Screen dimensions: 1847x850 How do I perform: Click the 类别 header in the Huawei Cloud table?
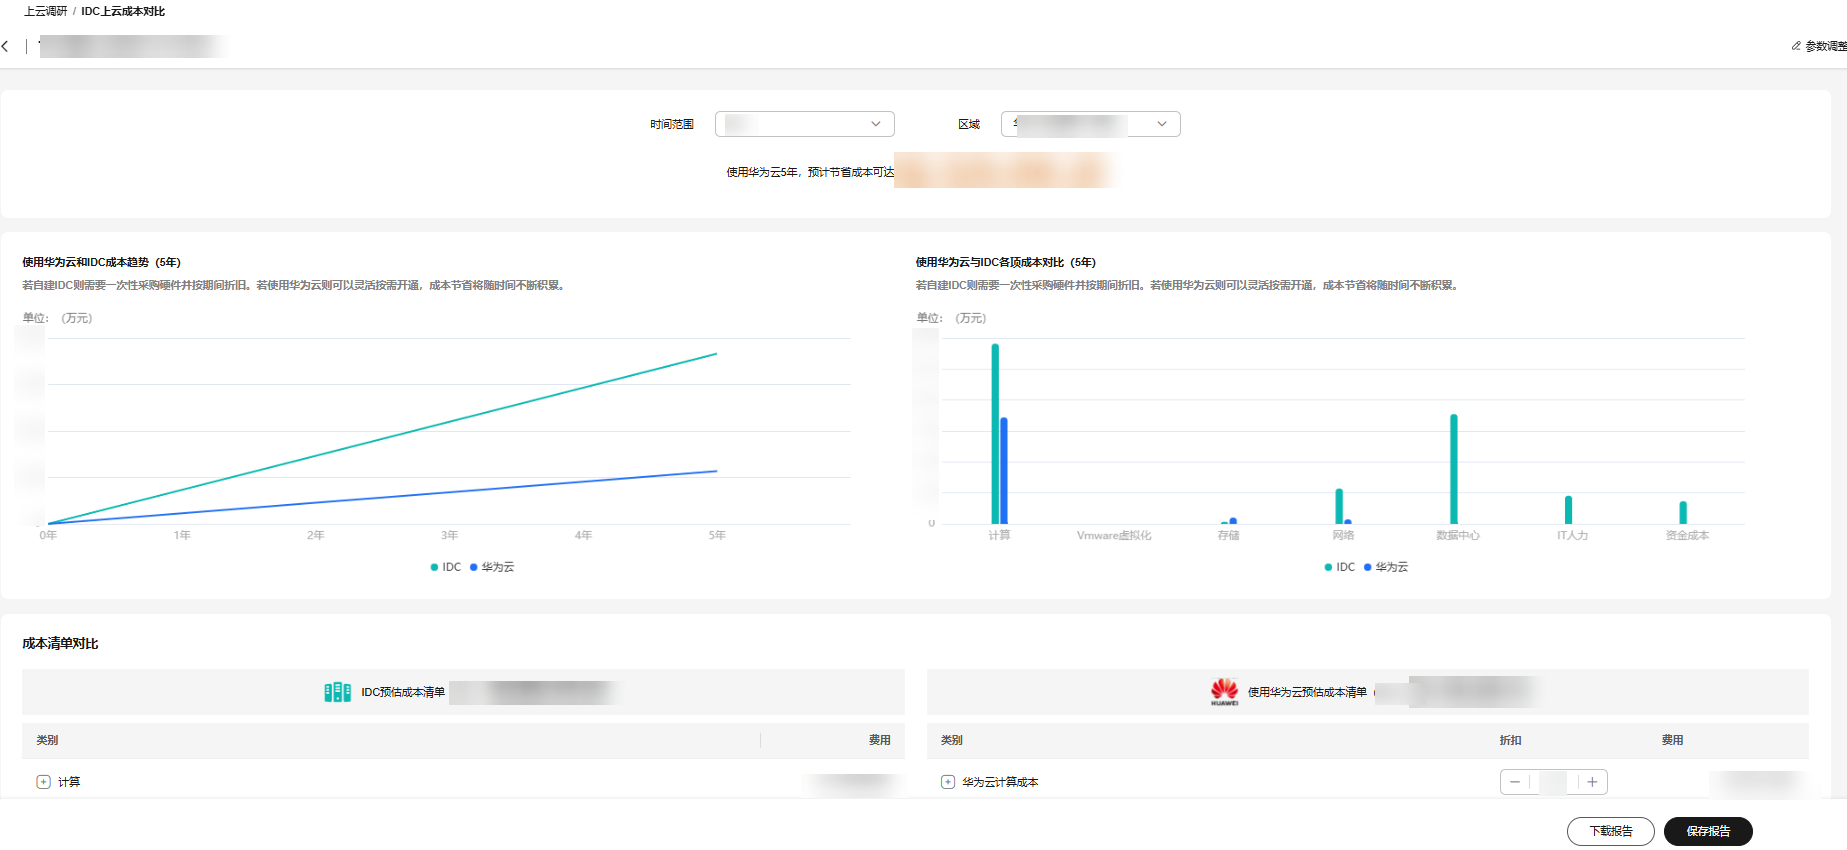pos(951,740)
